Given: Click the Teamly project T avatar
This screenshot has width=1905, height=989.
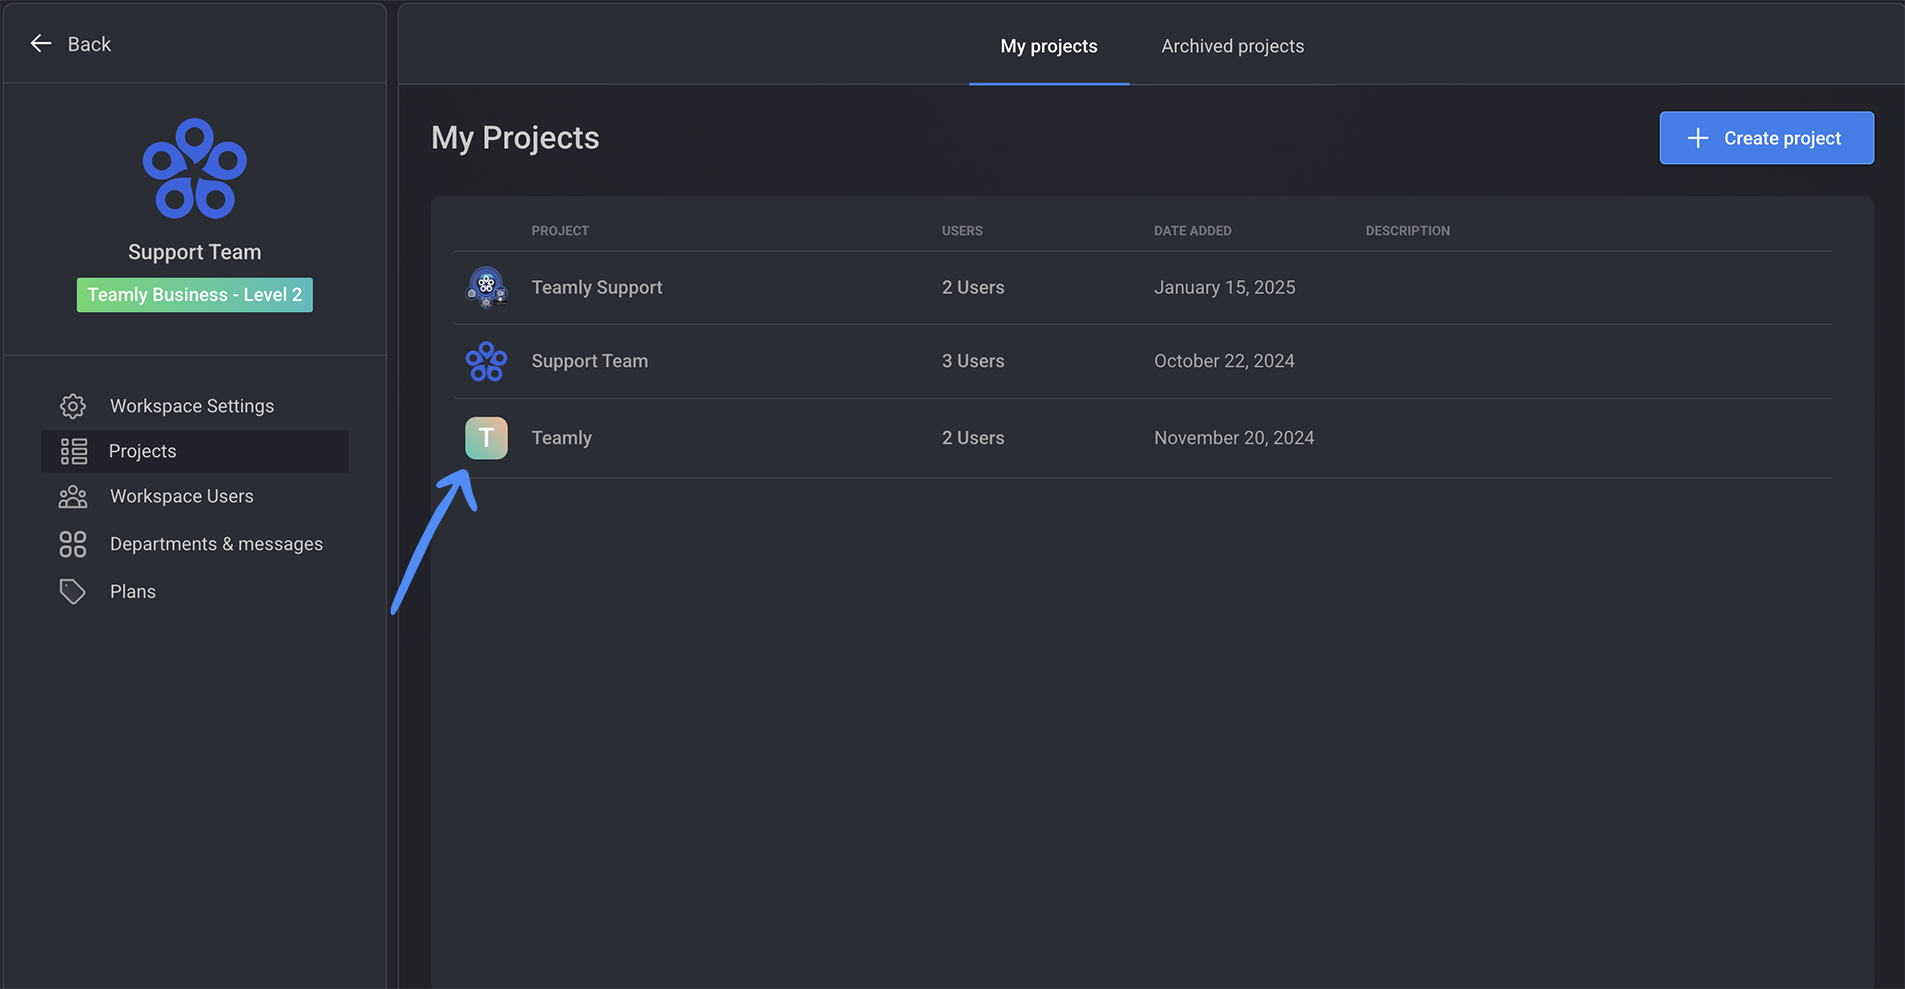Looking at the screenshot, I should (486, 438).
